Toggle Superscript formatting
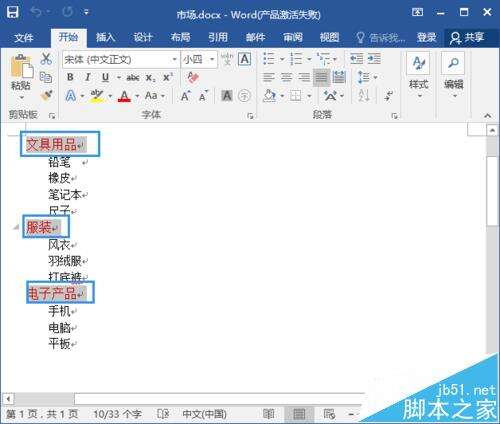Screen dimensions: 500x424 tap(168, 77)
